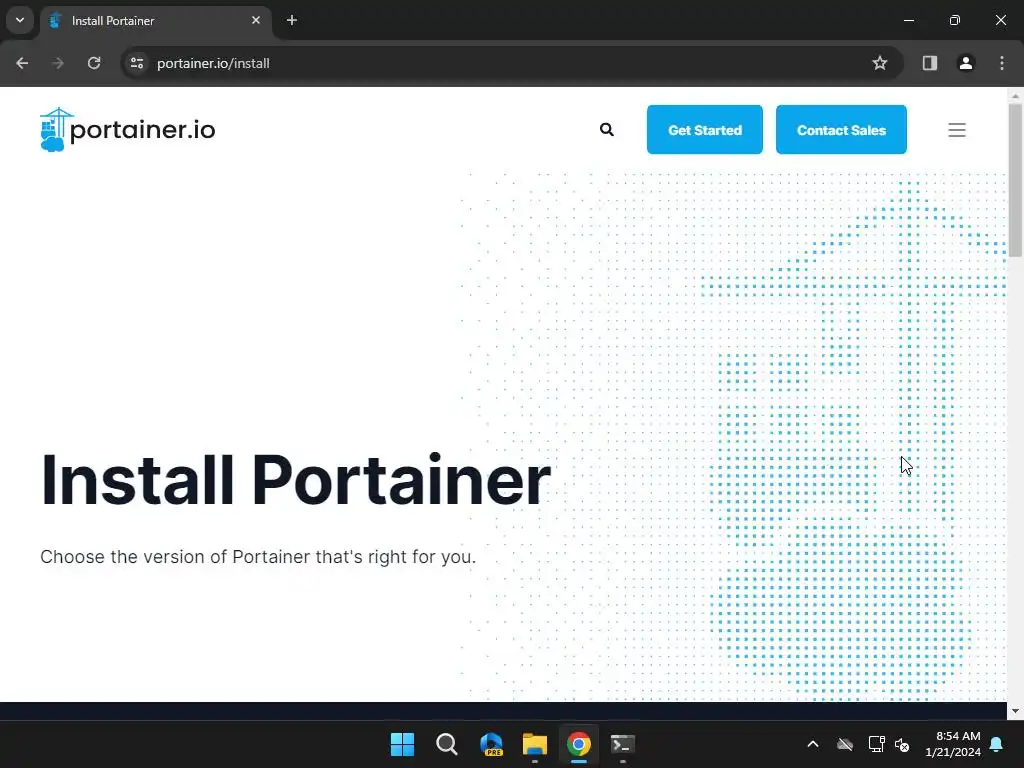Show hidden system tray icons
Screen dimensions: 1024x768
coord(813,744)
